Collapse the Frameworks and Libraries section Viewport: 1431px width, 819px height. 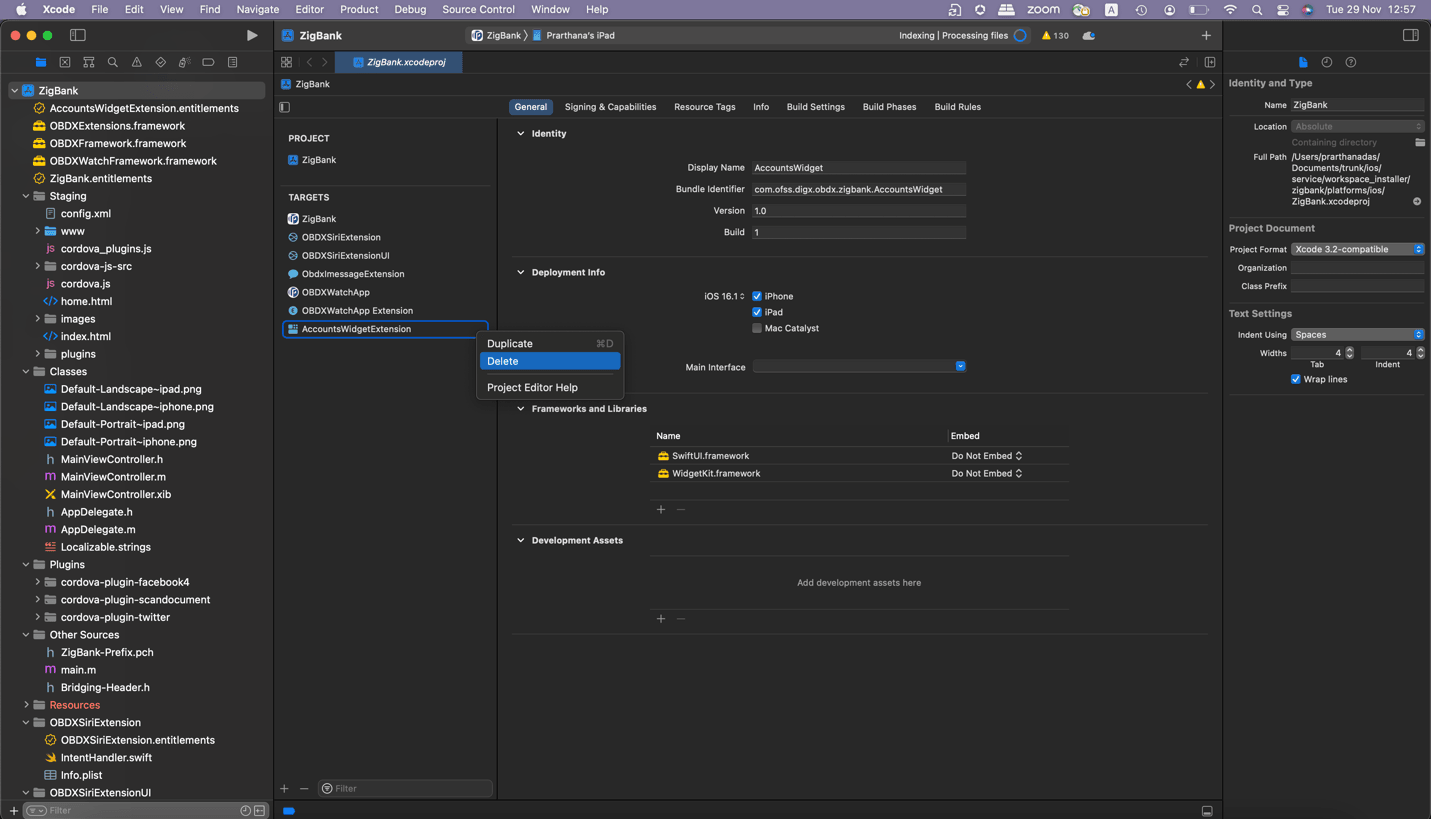click(x=521, y=409)
